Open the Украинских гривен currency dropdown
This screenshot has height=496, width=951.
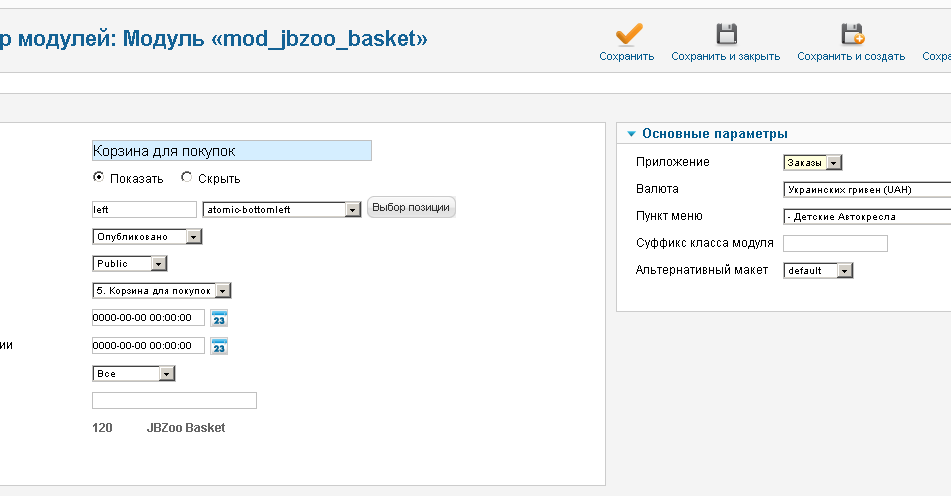point(866,189)
